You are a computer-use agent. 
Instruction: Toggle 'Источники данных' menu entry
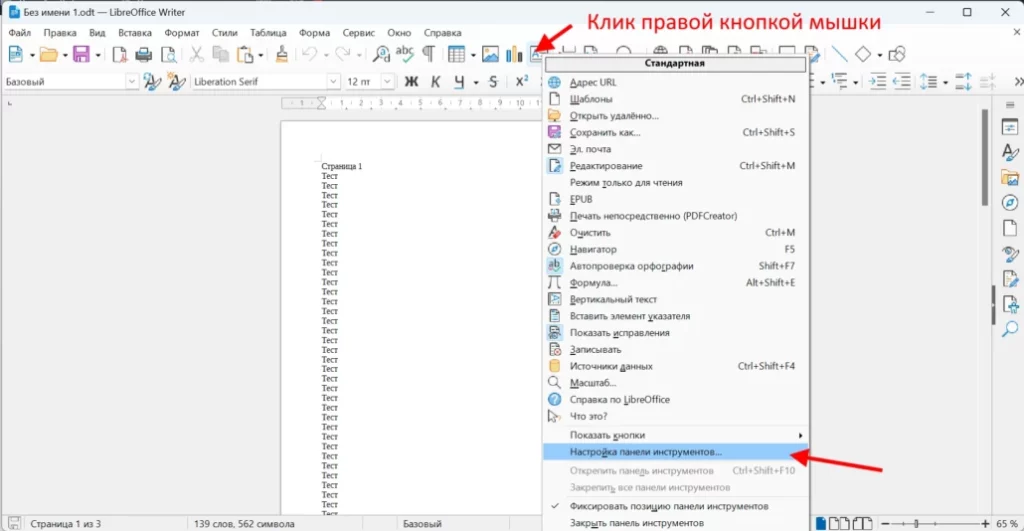point(676,366)
